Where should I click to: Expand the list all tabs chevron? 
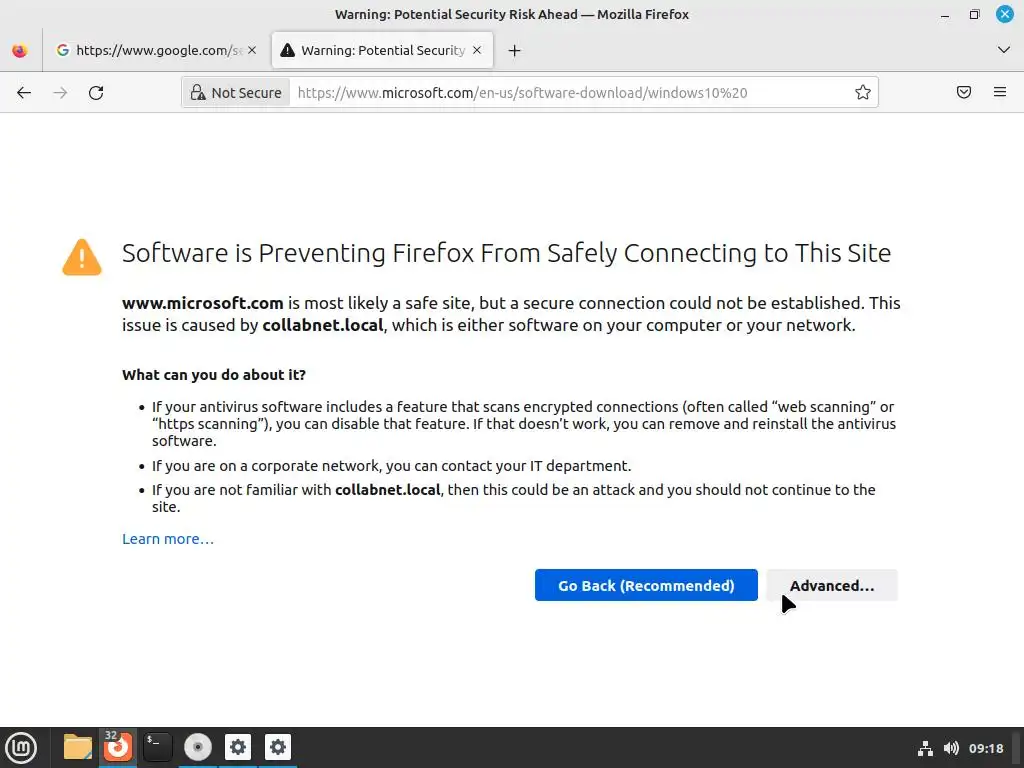click(x=1003, y=50)
